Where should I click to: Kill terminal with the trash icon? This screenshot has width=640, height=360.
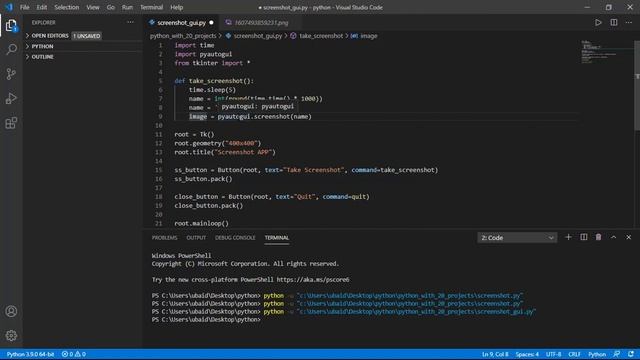[x=598, y=237]
